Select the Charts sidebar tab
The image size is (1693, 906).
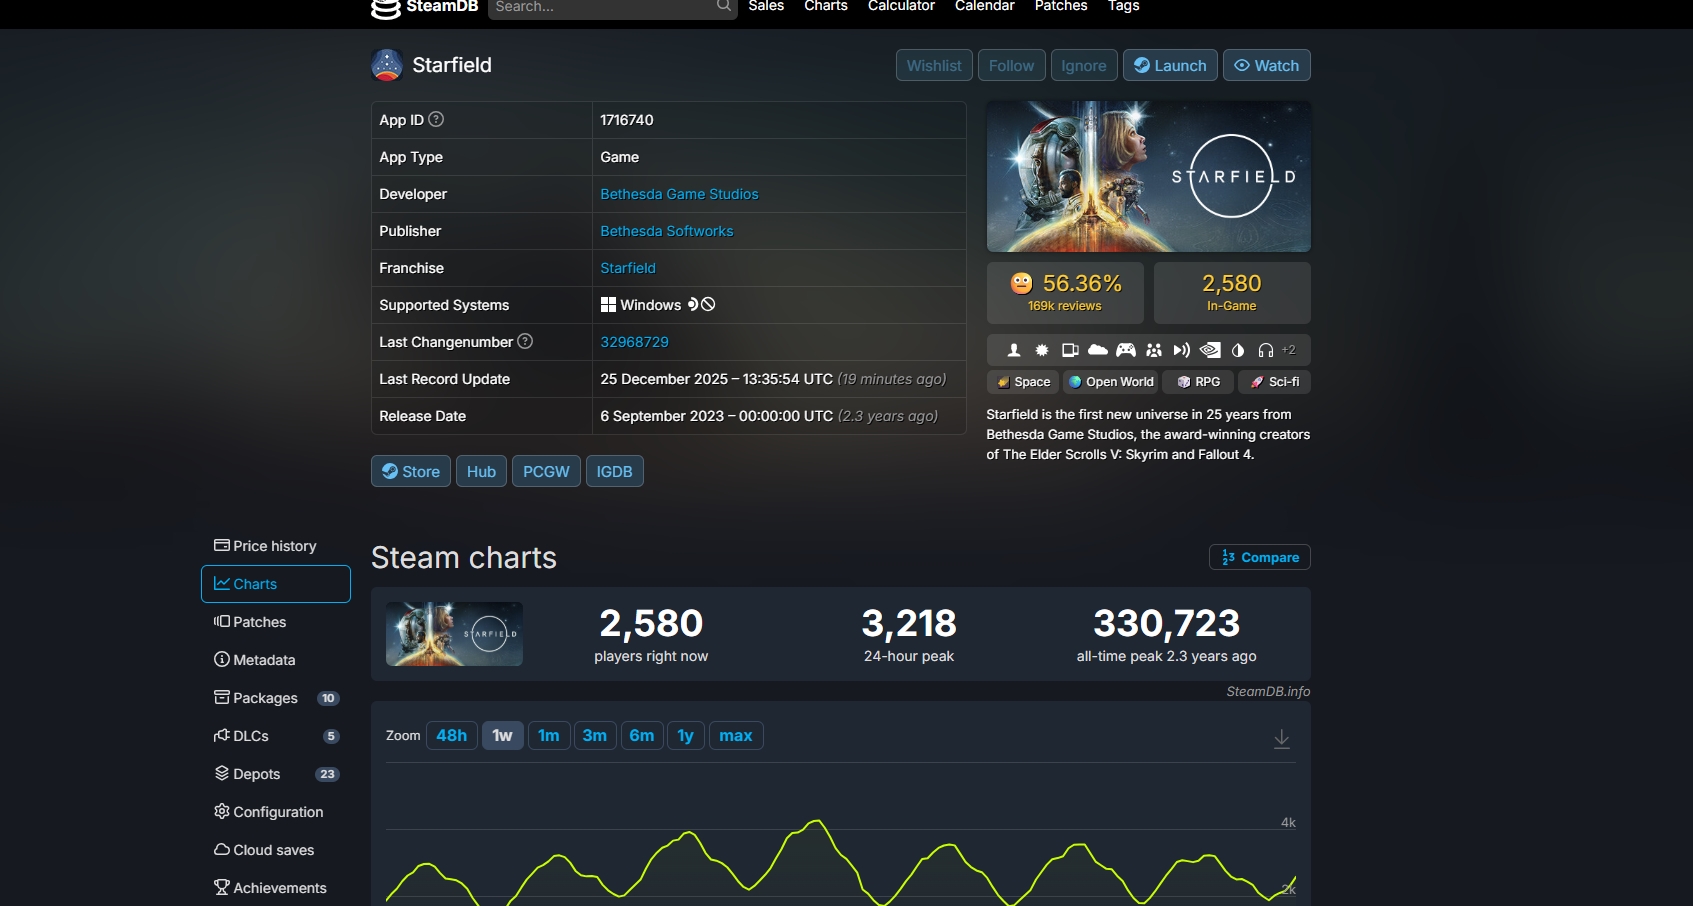point(276,584)
